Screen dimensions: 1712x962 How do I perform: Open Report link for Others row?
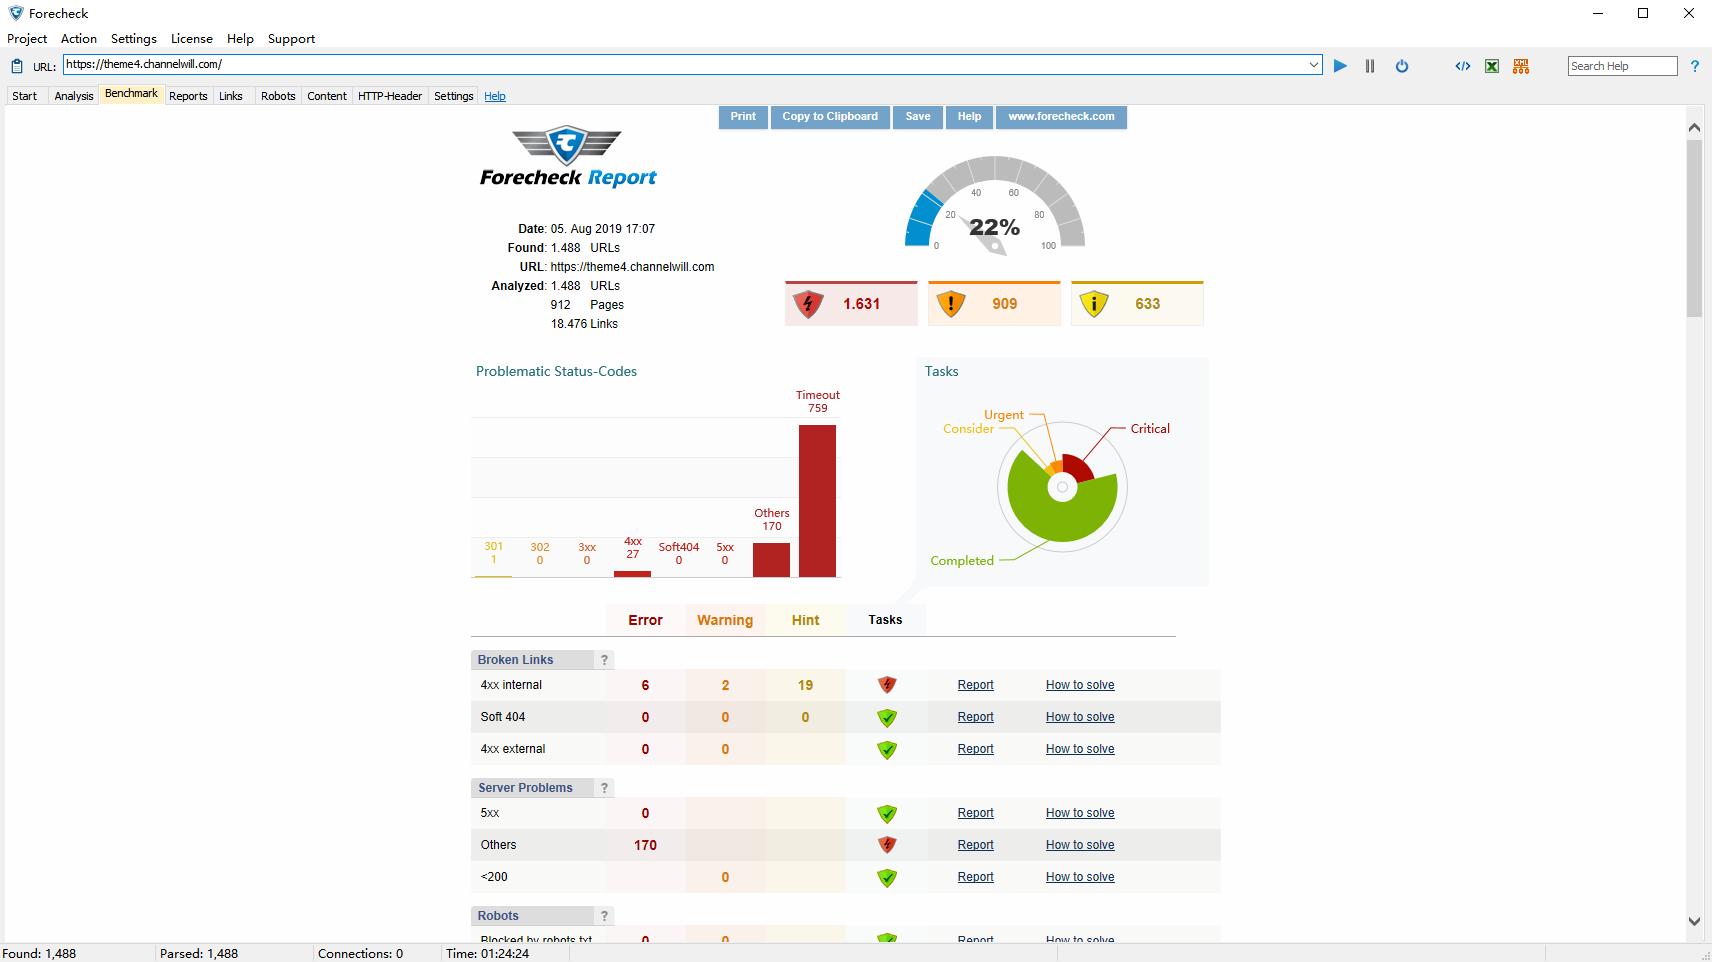click(975, 845)
